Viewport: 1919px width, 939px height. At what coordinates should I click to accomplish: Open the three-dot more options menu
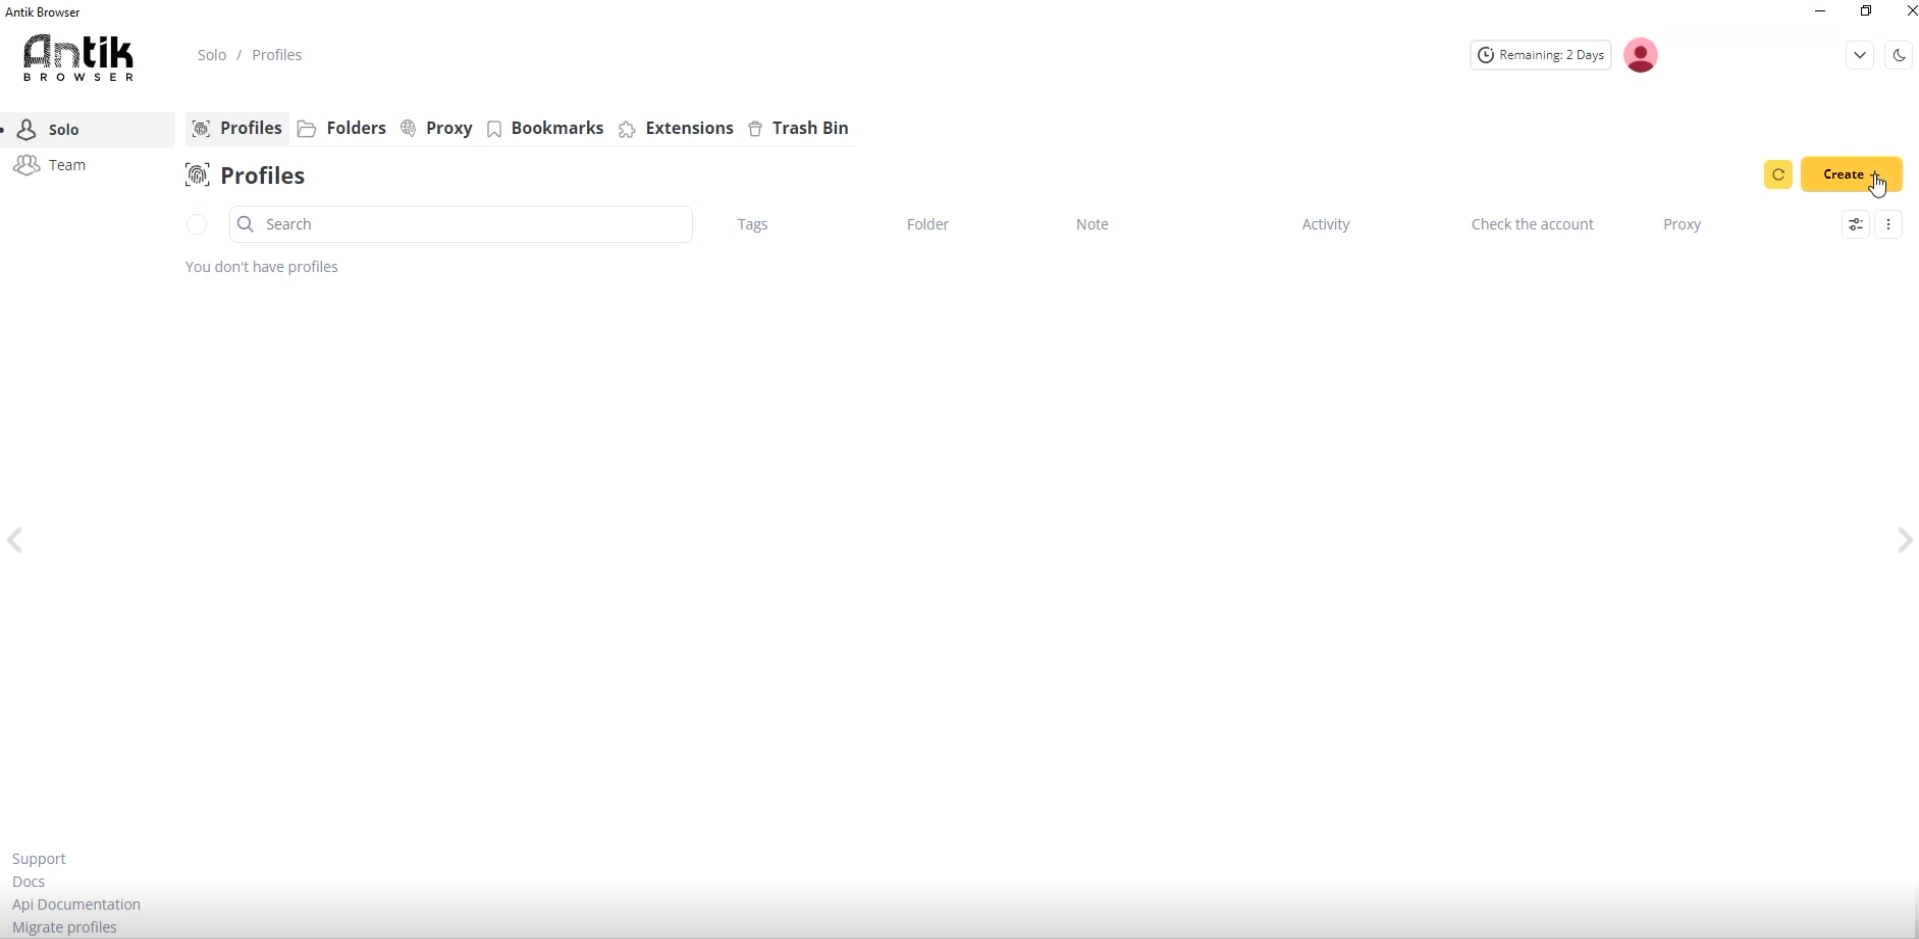1888,225
